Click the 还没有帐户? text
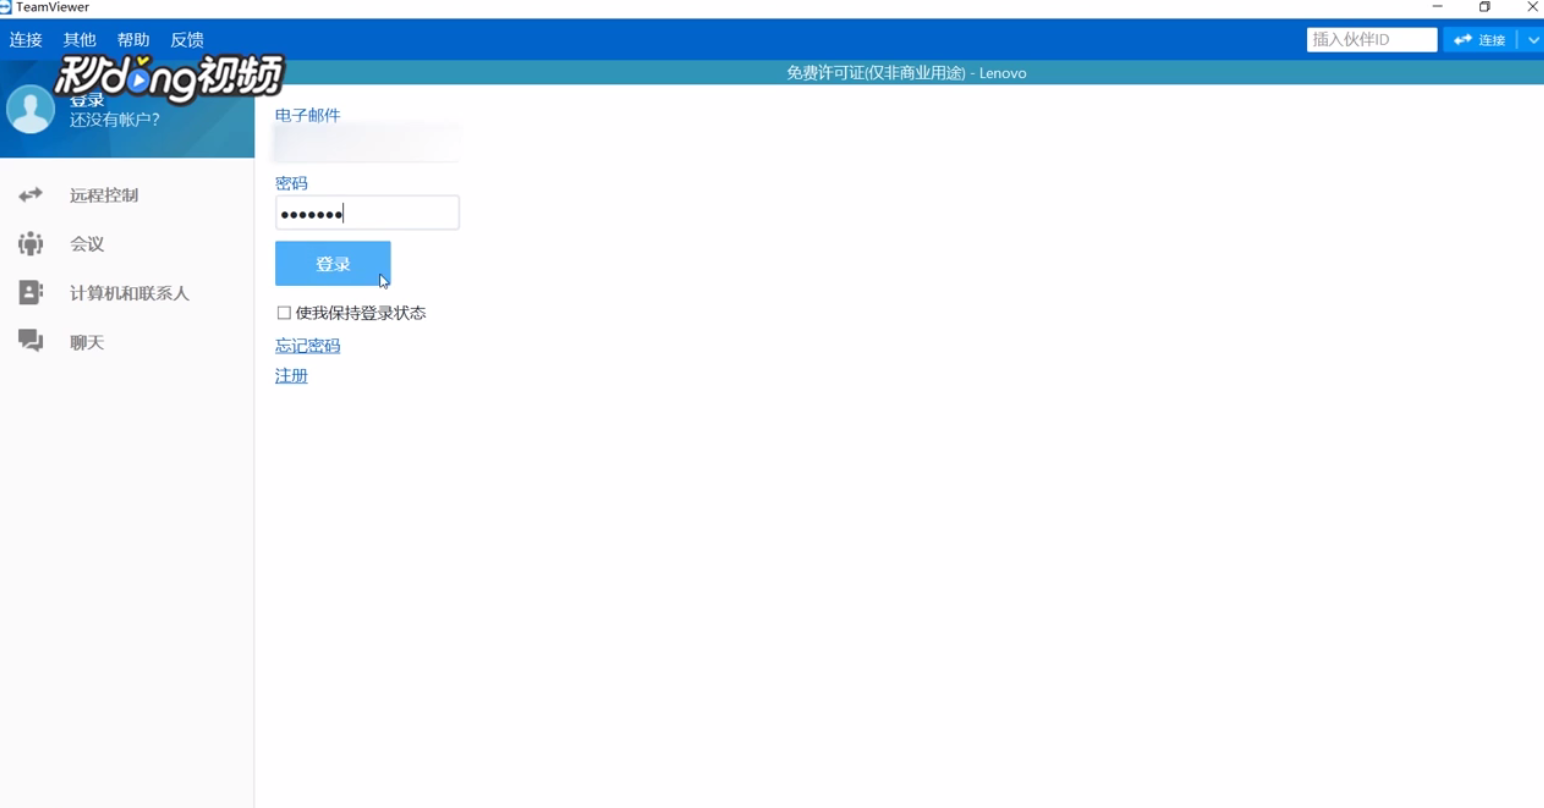Screen dimensions: 1544x808 click(114, 120)
